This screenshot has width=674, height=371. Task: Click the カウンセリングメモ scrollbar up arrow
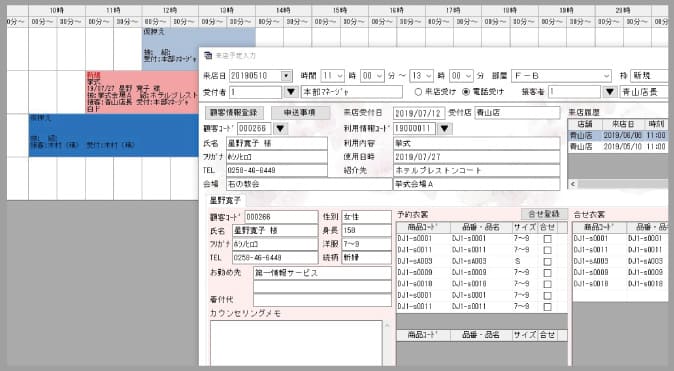(x=387, y=325)
